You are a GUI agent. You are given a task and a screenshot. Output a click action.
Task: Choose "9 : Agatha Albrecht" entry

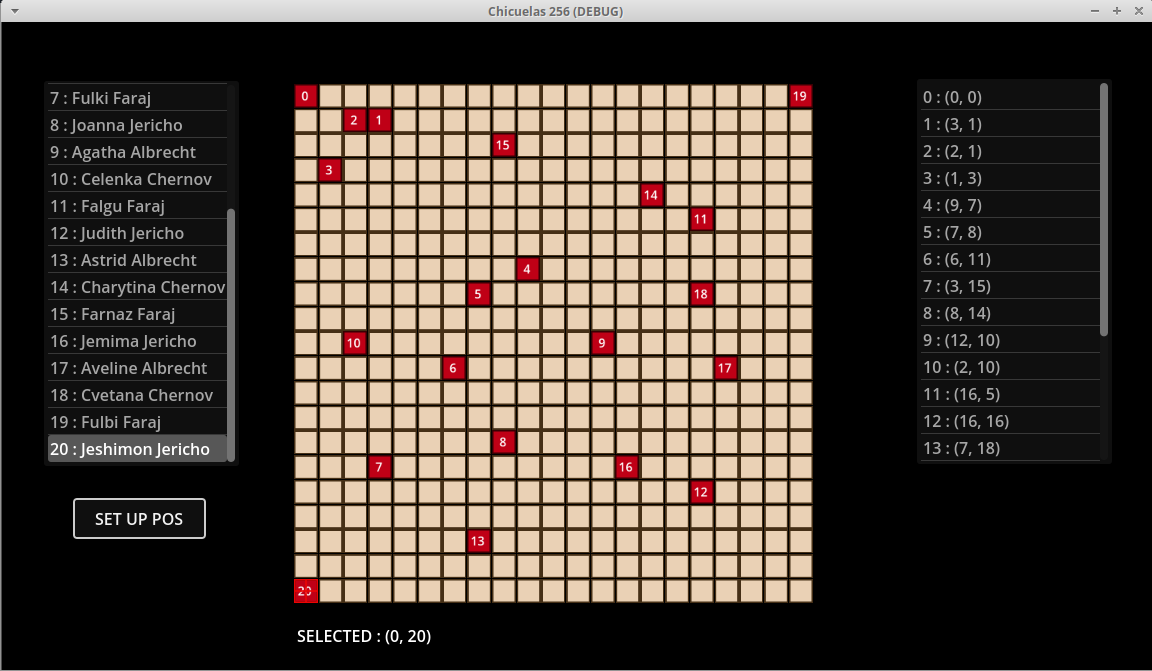137,152
